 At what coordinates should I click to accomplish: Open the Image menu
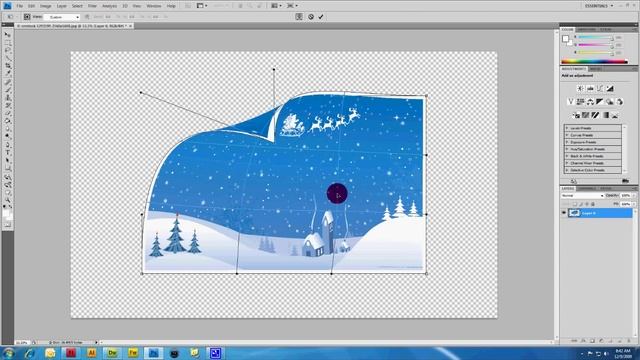tap(46, 6)
